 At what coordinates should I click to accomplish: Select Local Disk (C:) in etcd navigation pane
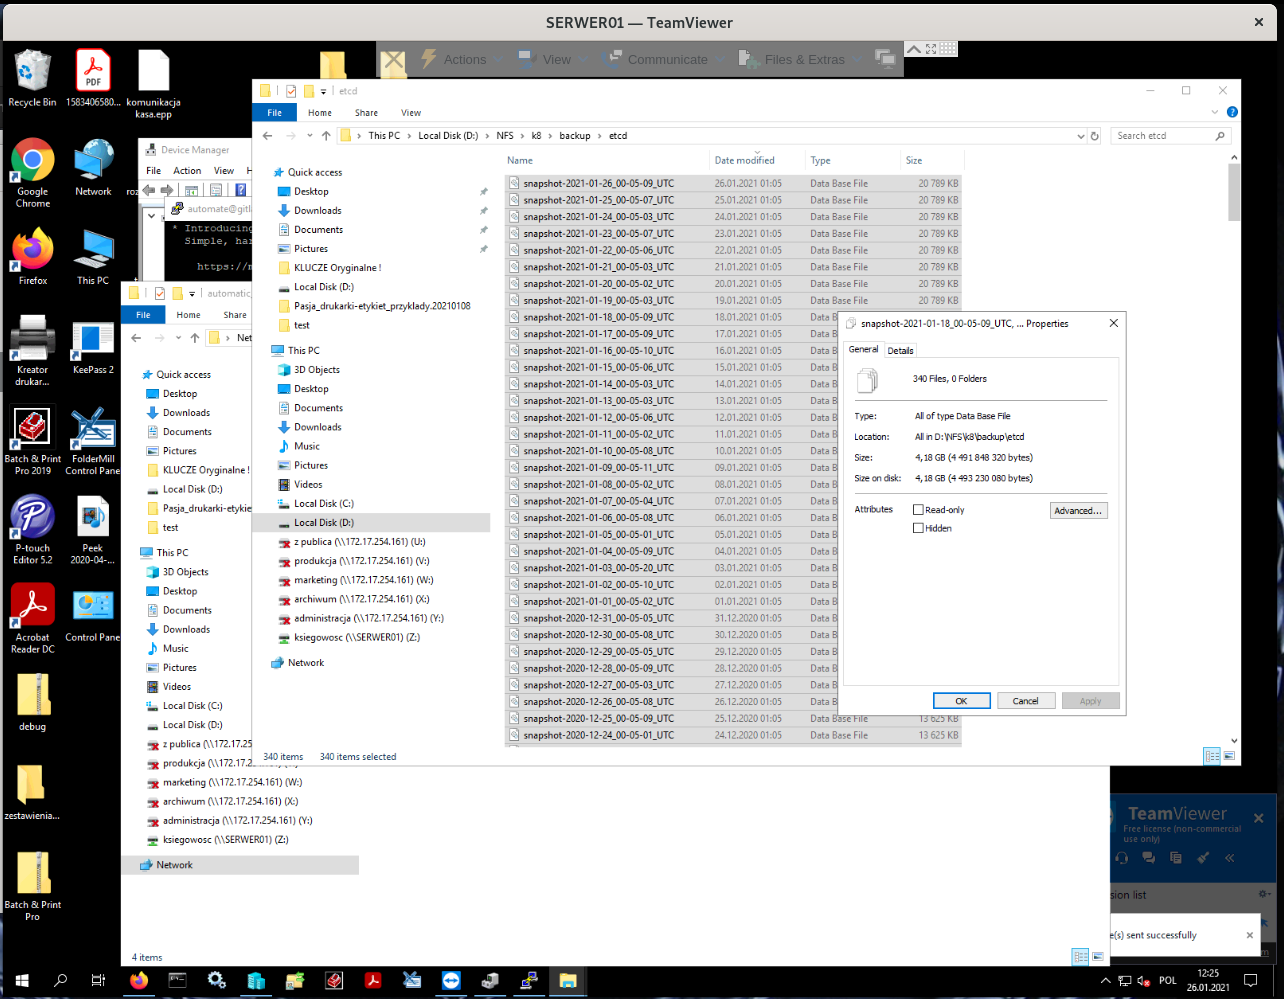point(323,503)
